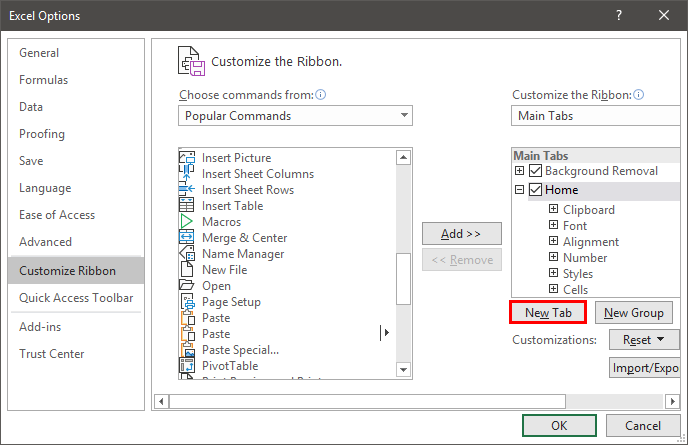Viewport: 688px width, 445px height.
Task: Click the info icon beside Customize the Ribbon
Action: 639,94
